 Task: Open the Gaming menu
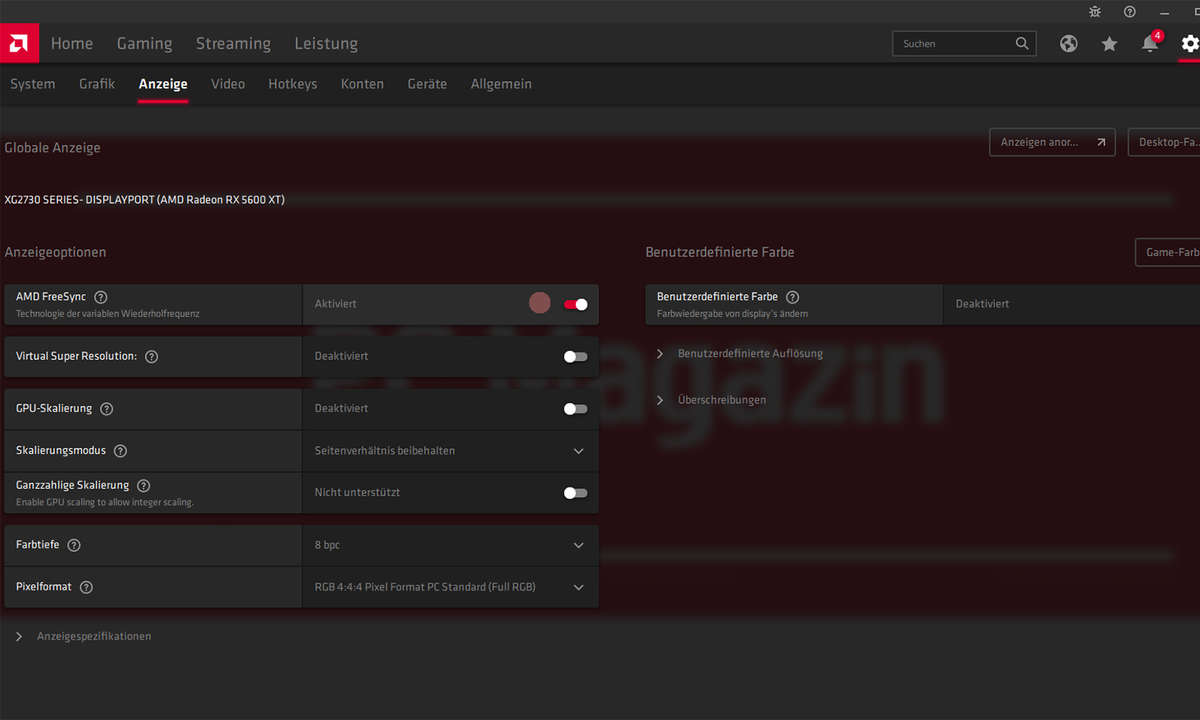[144, 44]
